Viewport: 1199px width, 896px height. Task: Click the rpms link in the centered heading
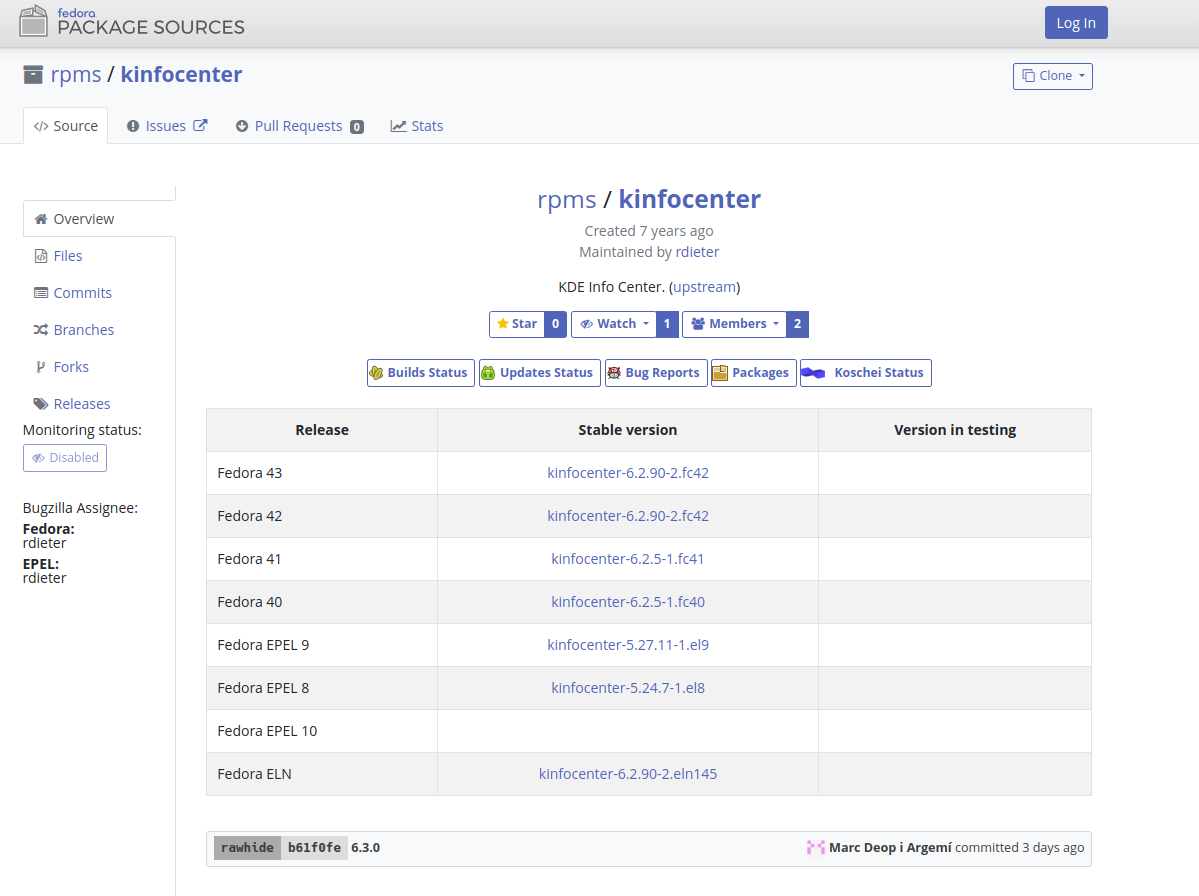(567, 199)
